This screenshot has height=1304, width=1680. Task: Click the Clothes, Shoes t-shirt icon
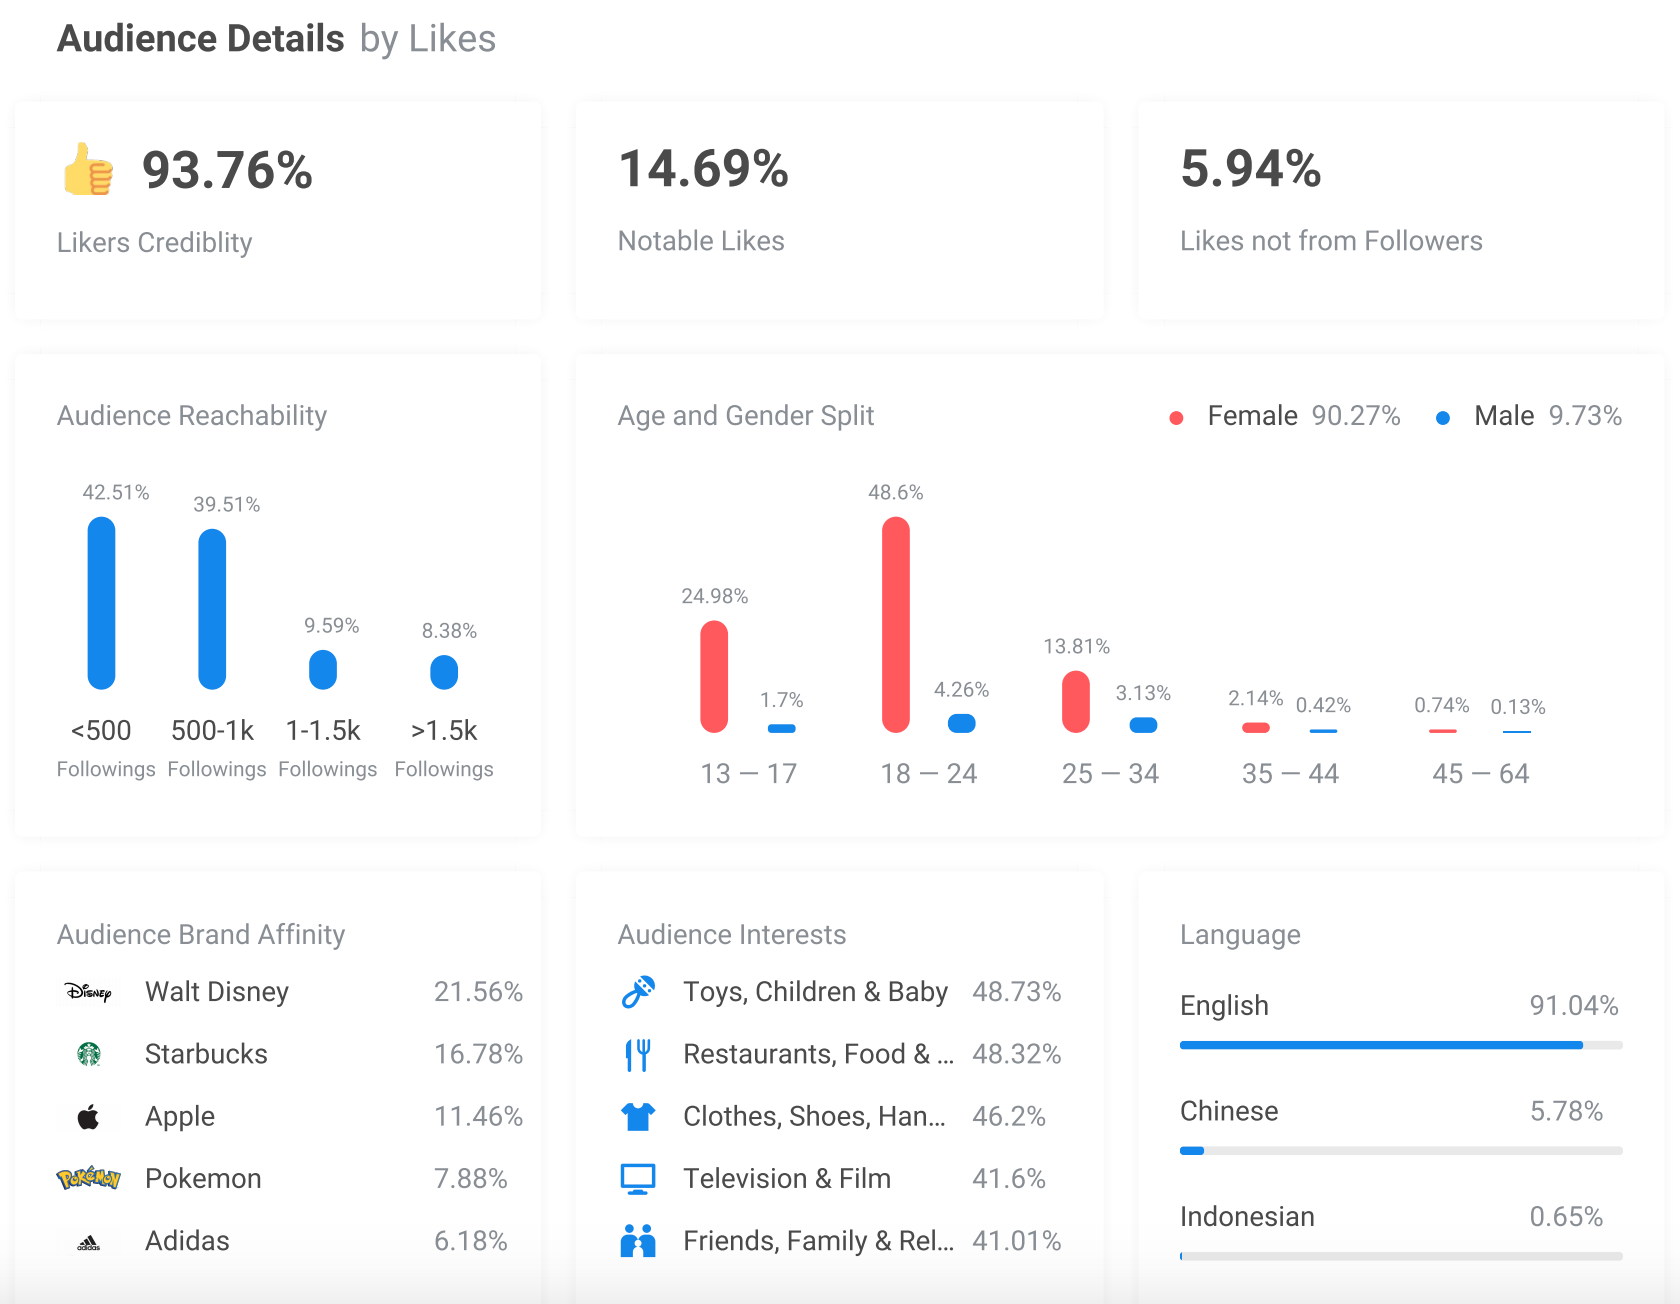click(638, 1116)
